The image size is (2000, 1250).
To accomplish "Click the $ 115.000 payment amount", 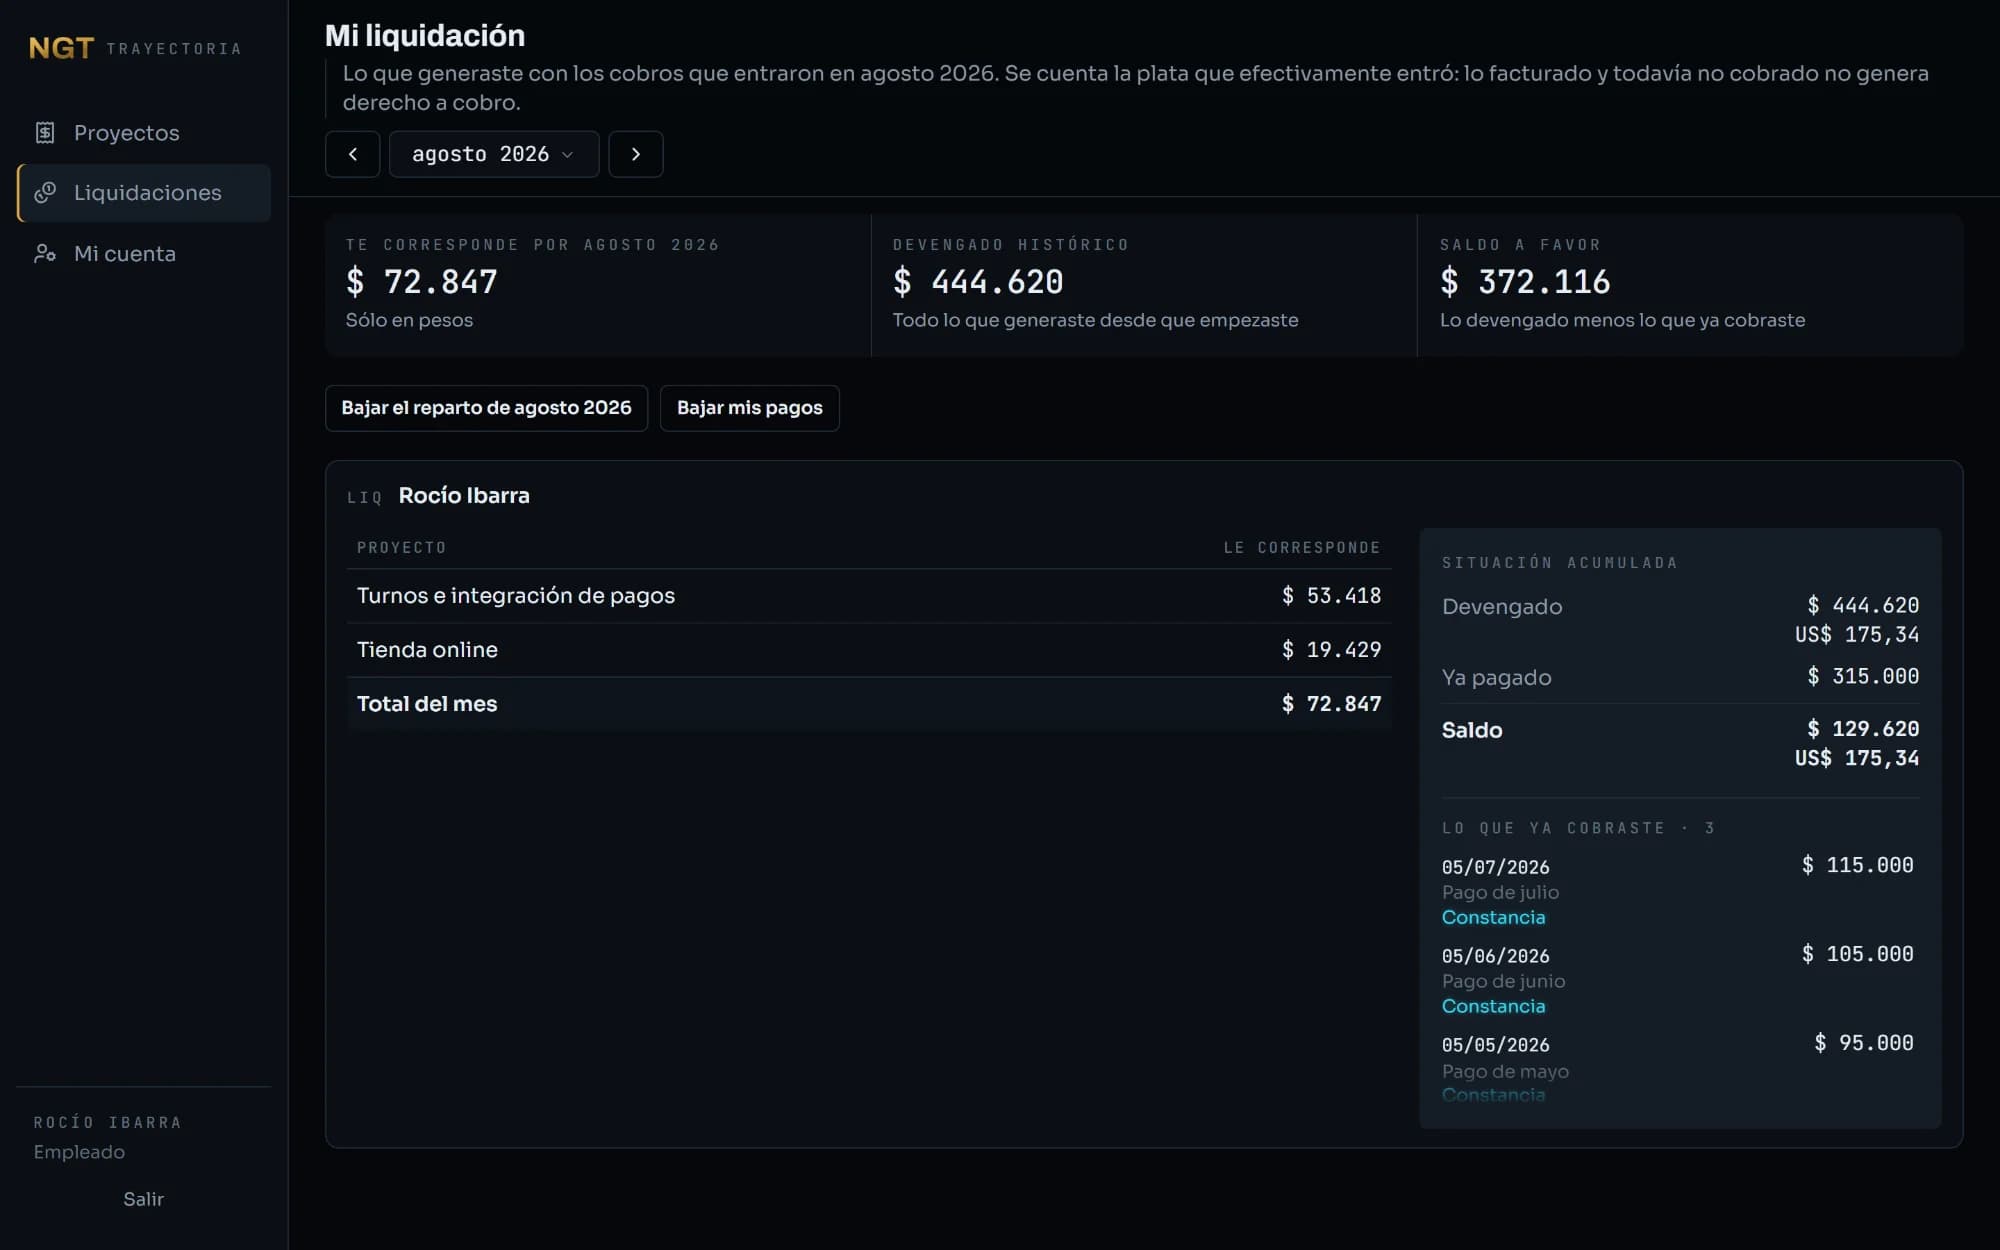I will coord(1857,865).
